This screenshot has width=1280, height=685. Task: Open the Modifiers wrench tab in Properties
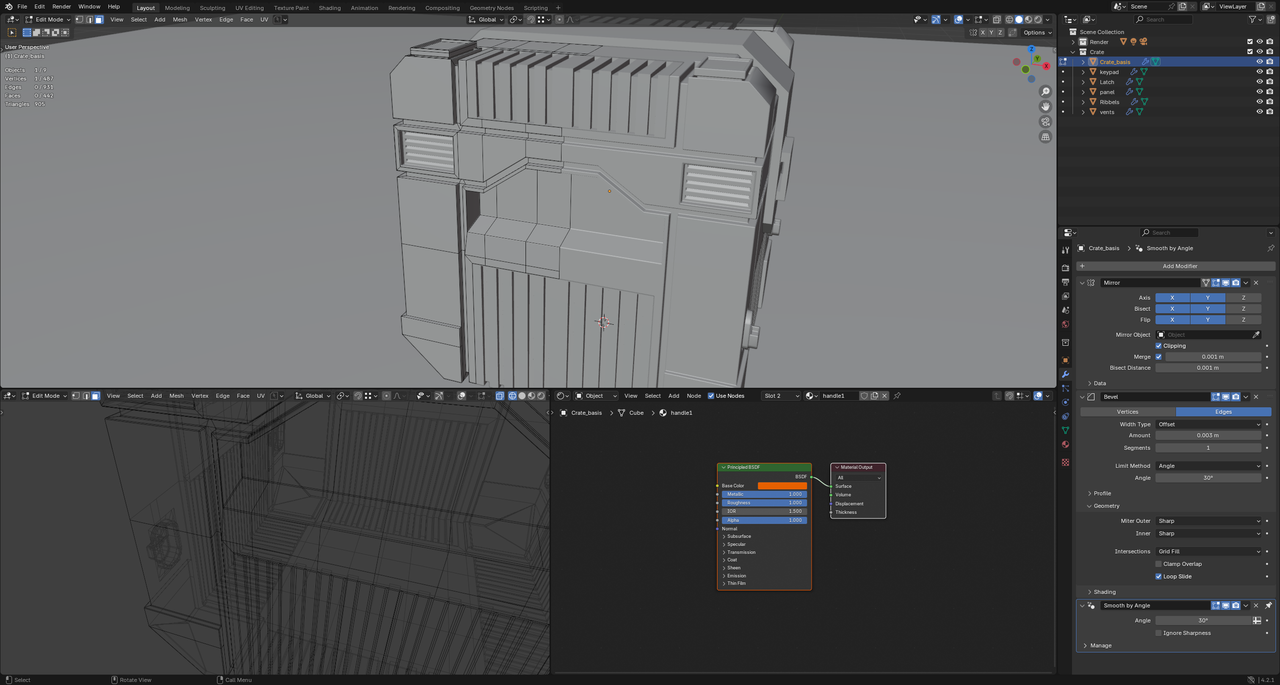pos(1065,375)
